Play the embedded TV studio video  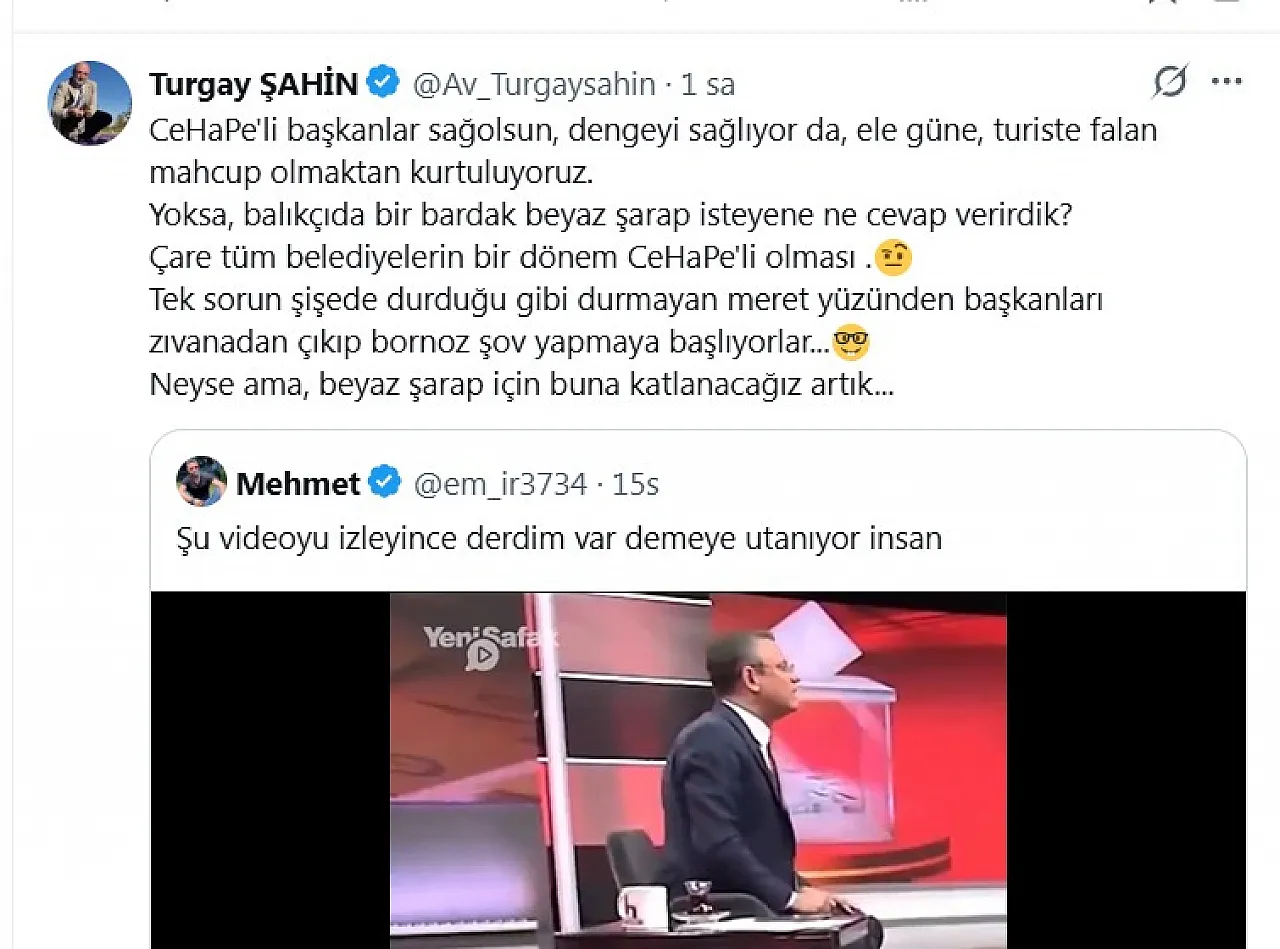[x=698, y=770]
